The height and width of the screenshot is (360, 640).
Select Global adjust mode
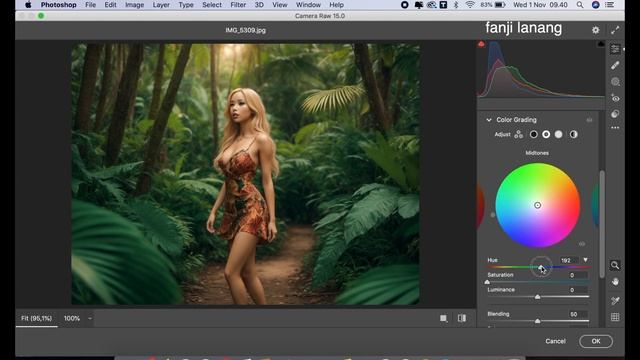click(x=573, y=134)
